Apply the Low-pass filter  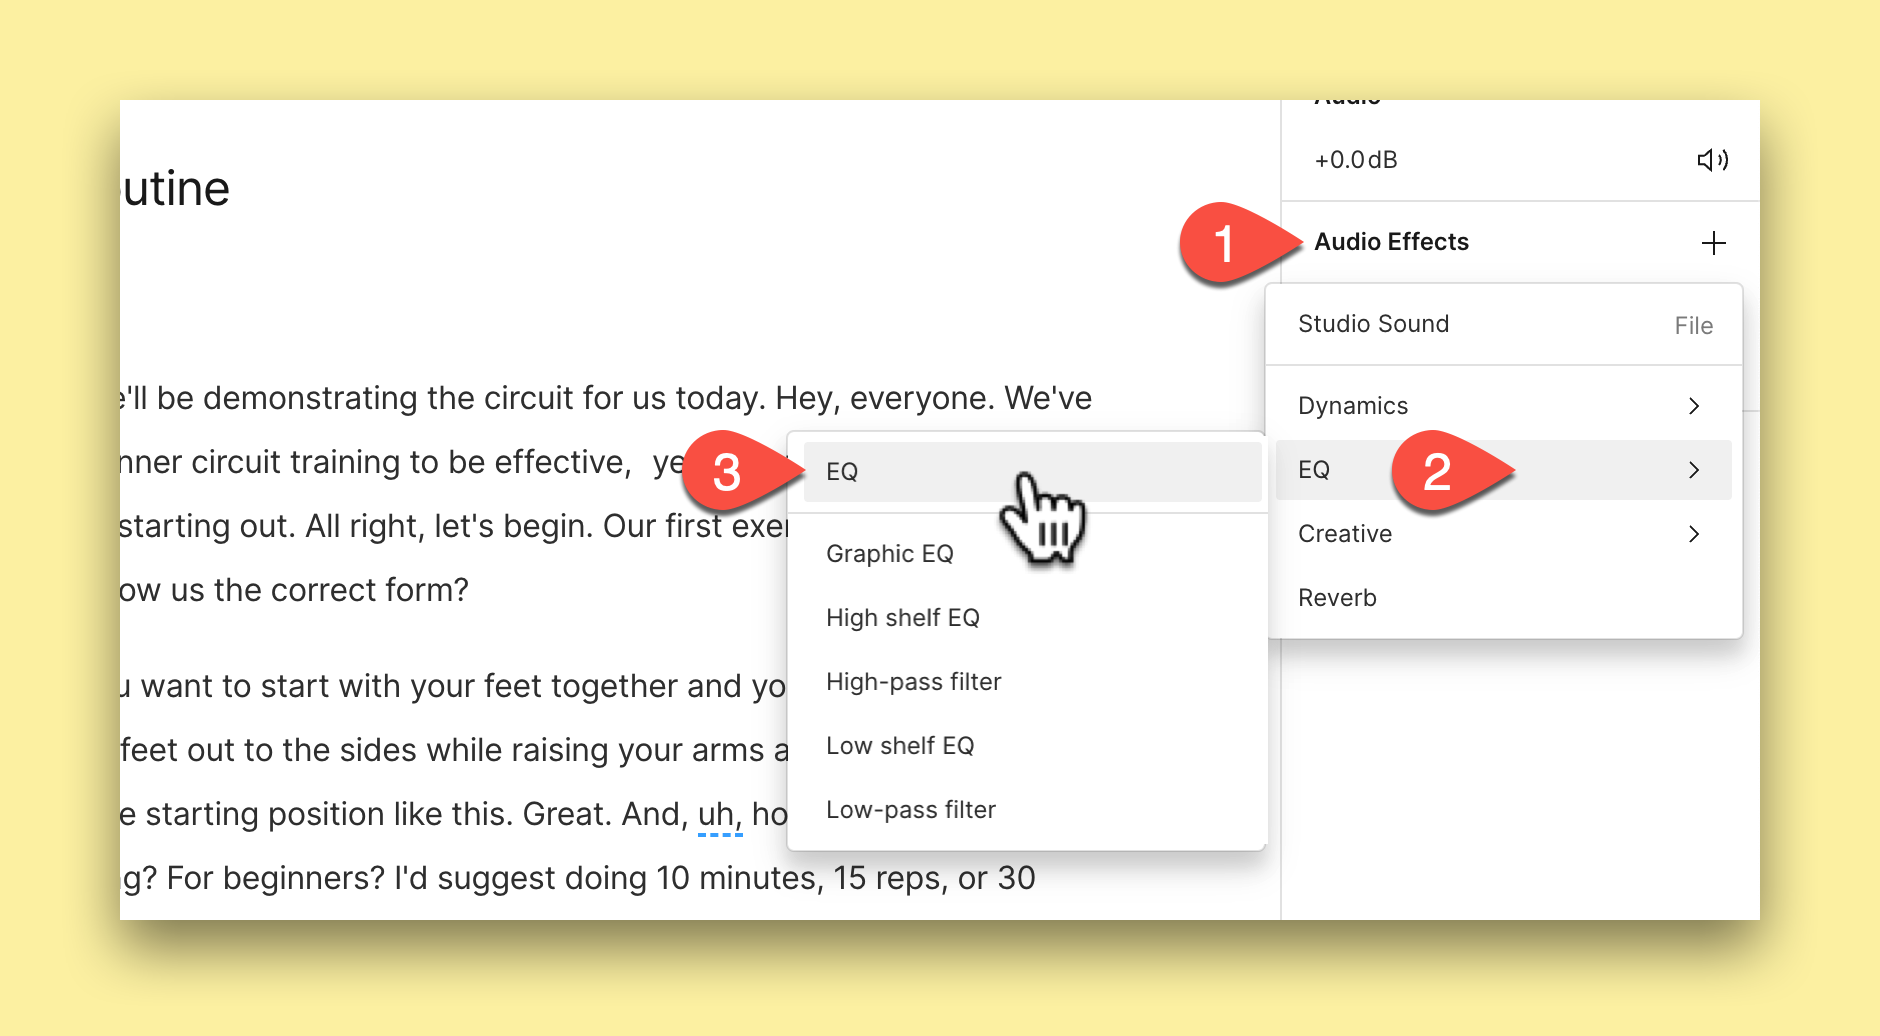[1033, 810]
